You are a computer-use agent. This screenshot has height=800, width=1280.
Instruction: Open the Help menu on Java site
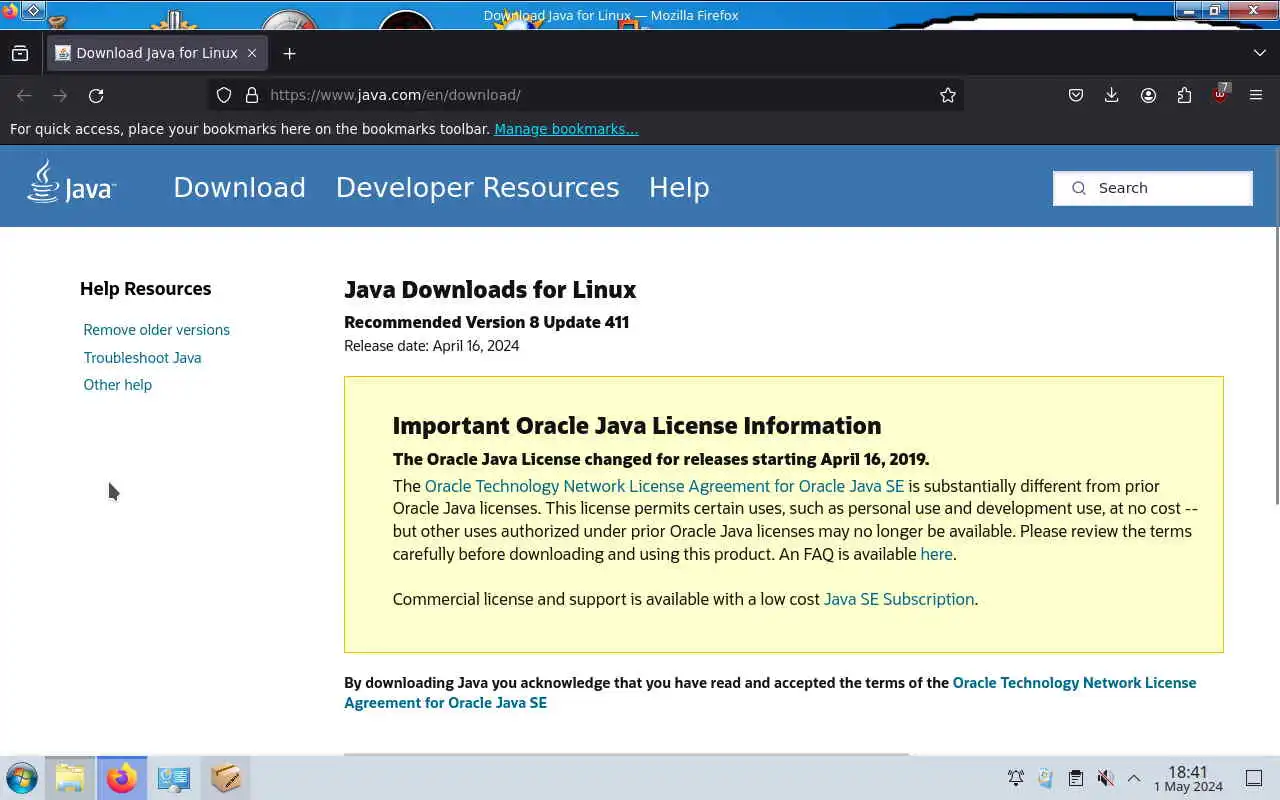pos(679,187)
